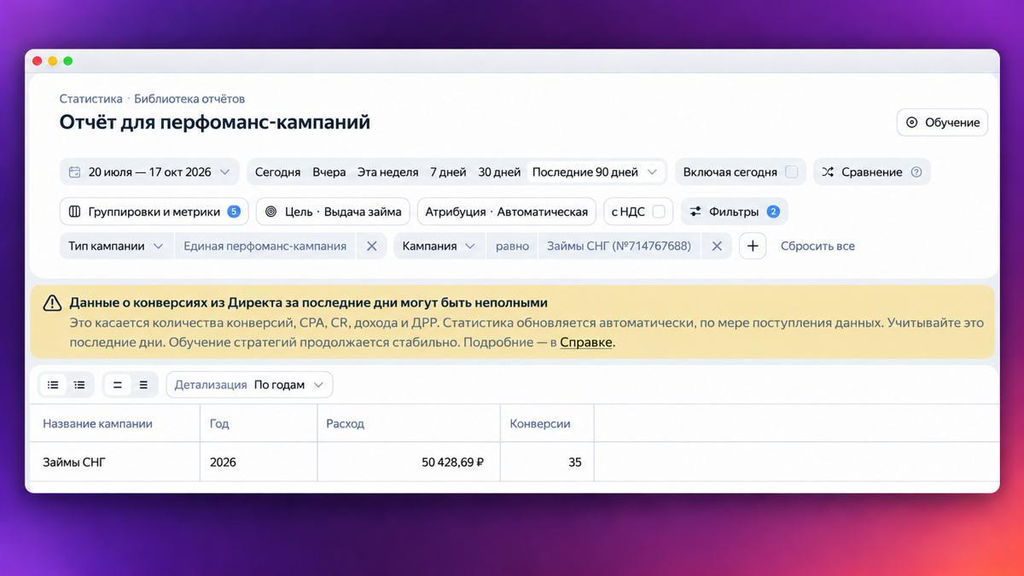
Task: Click the Сравнение shuffle icon
Action: coord(827,172)
